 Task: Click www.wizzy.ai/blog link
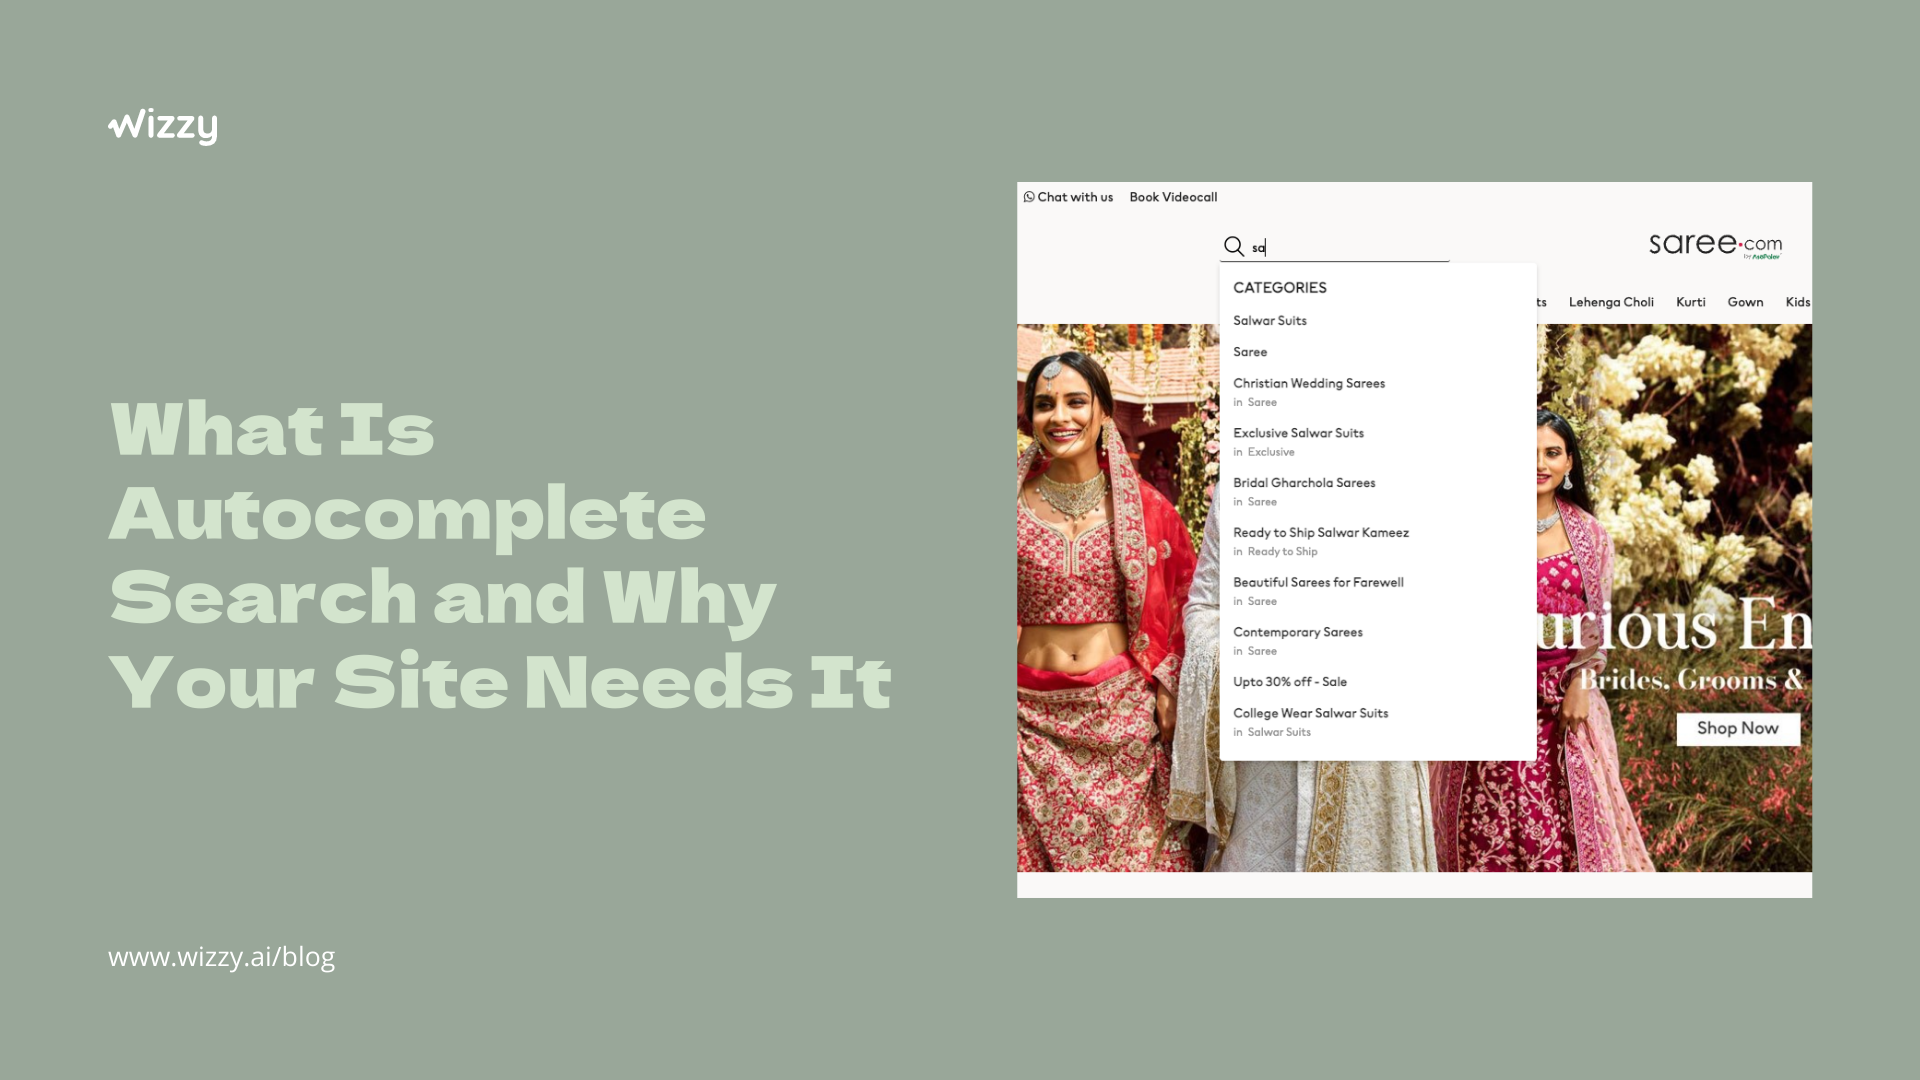tap(222, 956)
